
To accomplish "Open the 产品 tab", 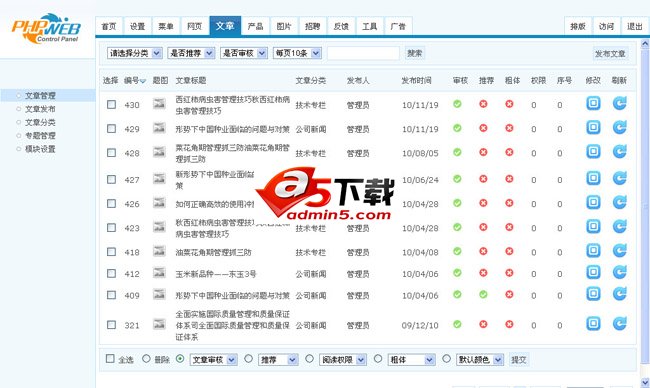I will point(255,26).
